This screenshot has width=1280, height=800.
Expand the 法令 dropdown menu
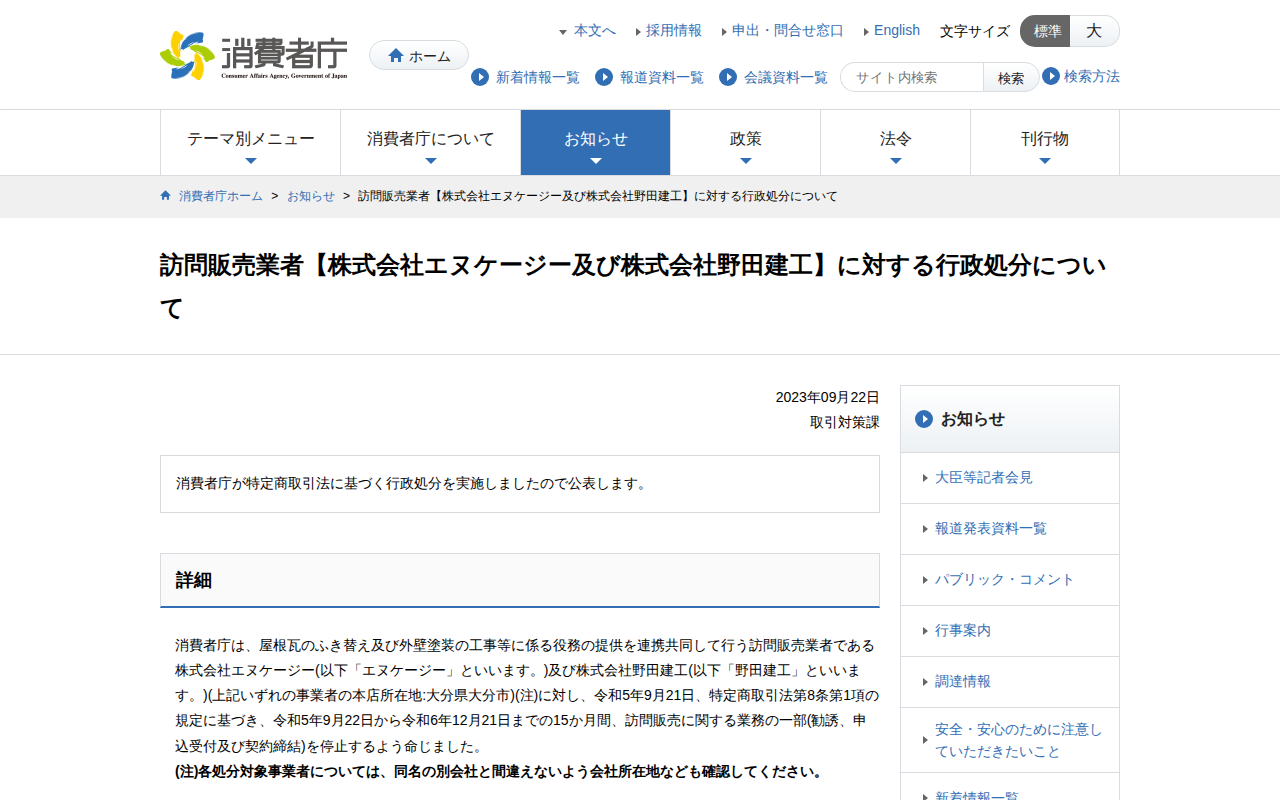pyautogui.click(x=896, y=142)
